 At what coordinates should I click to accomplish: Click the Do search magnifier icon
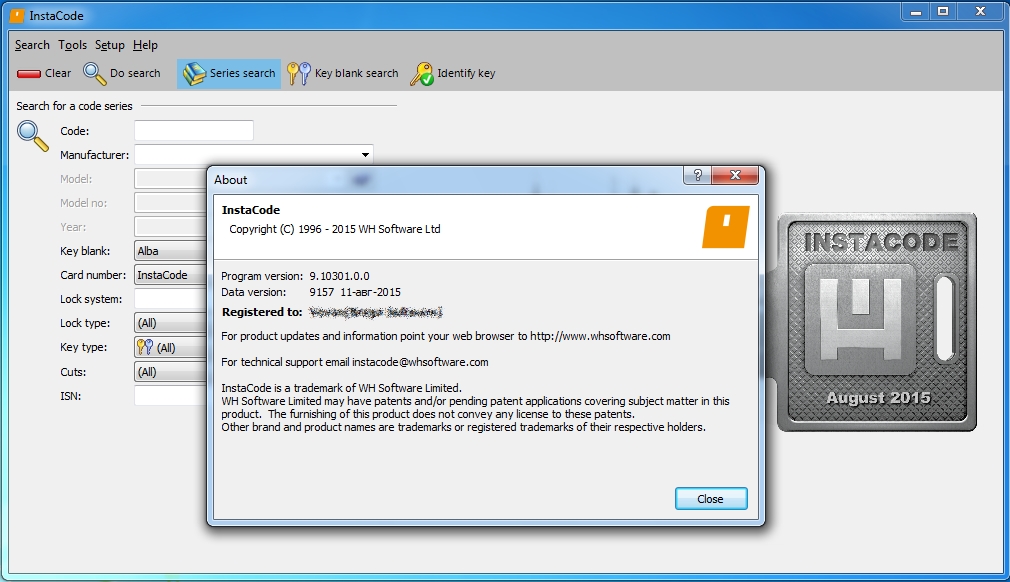(x=95, y=73)
